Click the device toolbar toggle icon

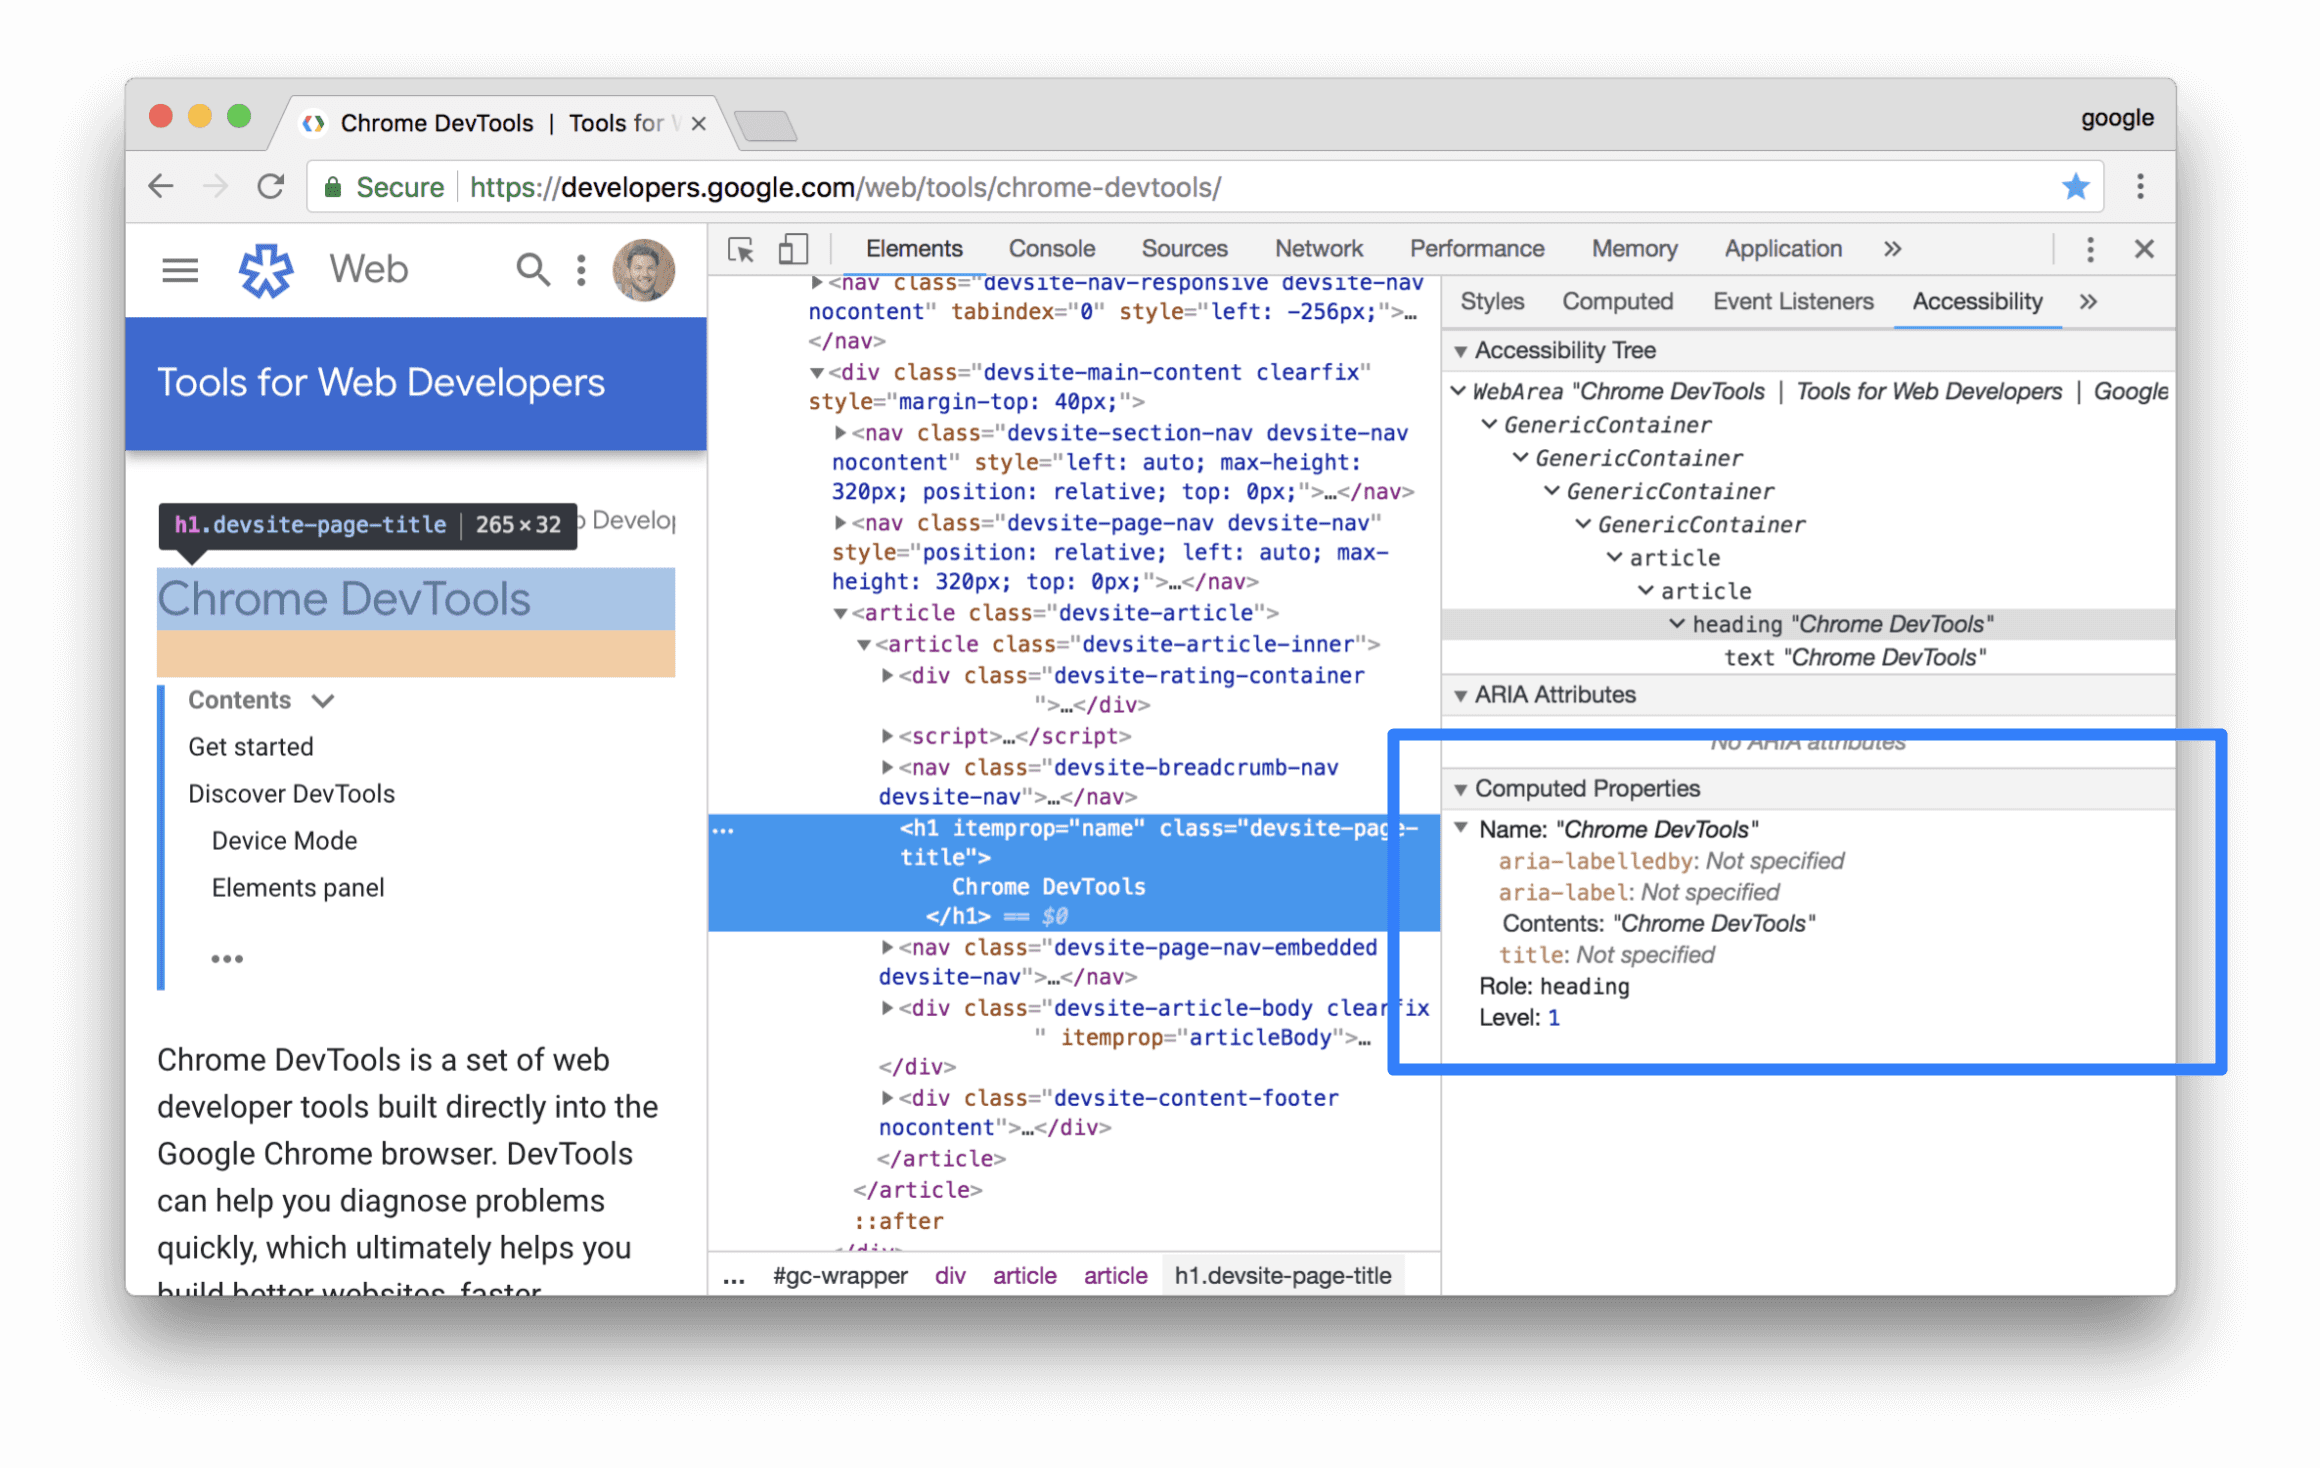tap(790, 247)
